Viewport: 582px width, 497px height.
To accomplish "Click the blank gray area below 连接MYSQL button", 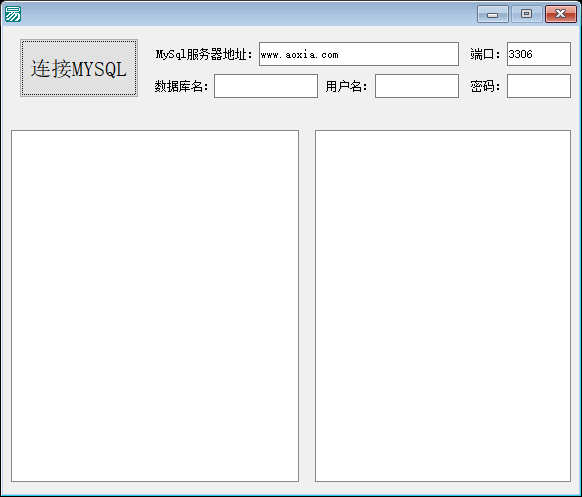I will point(79,112).
